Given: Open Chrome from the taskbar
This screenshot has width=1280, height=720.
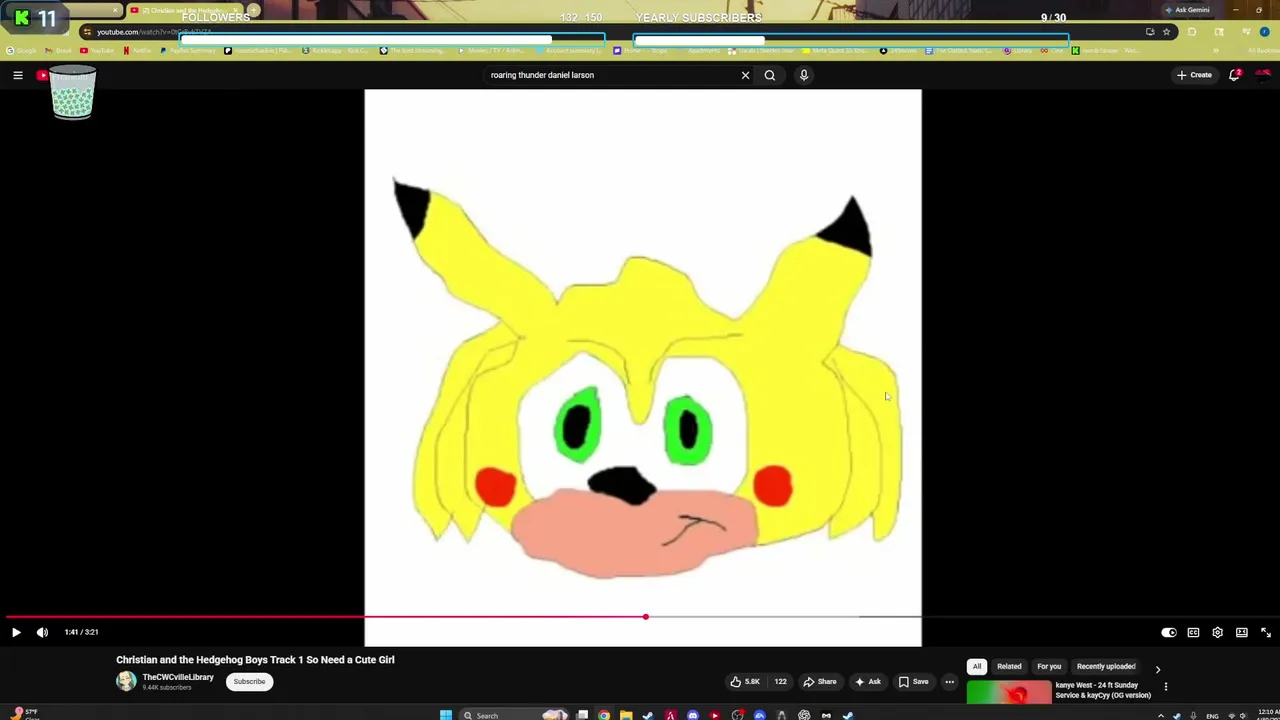Looking at the screenshot, I should pyautogui.click(x=604, y=715).
